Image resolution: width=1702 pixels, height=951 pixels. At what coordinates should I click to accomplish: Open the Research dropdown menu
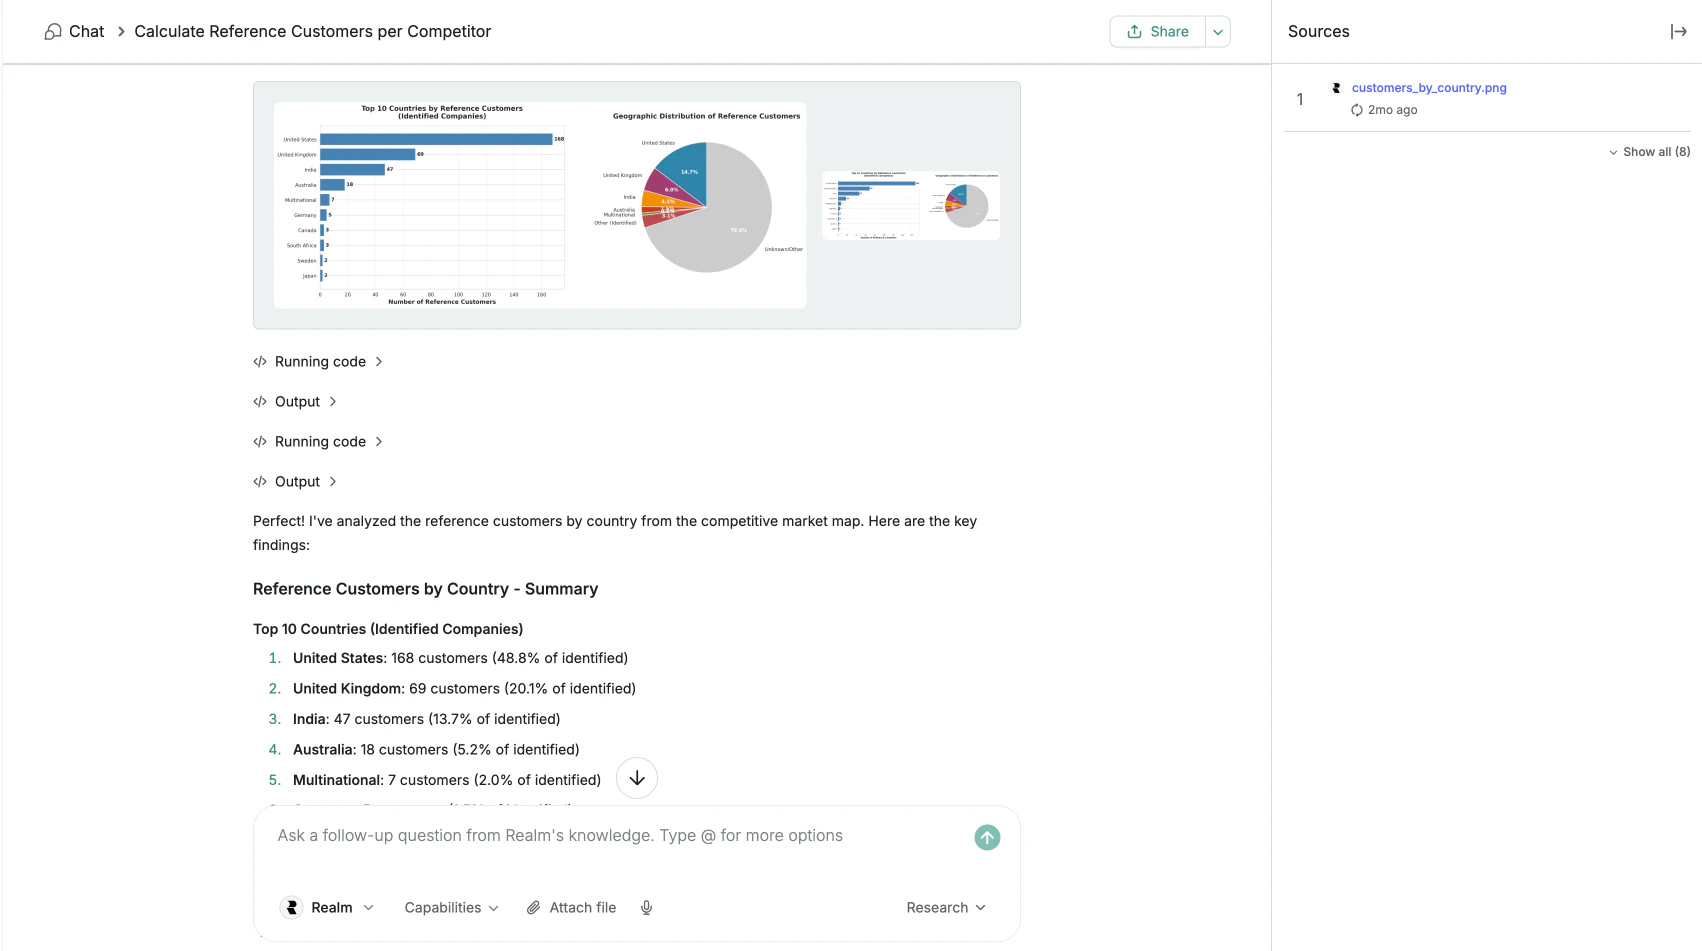tap(944, 907)
